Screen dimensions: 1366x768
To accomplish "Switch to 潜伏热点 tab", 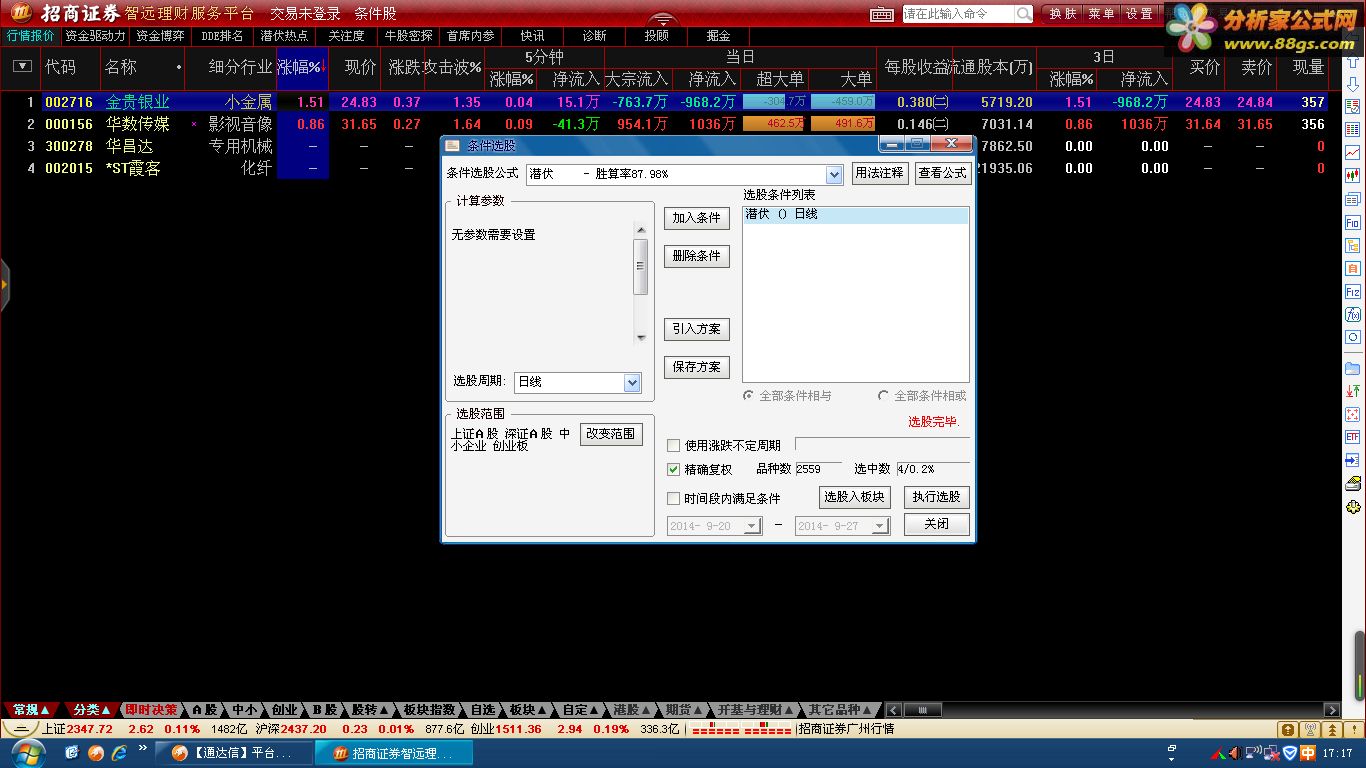I will [x=284, y=36].
